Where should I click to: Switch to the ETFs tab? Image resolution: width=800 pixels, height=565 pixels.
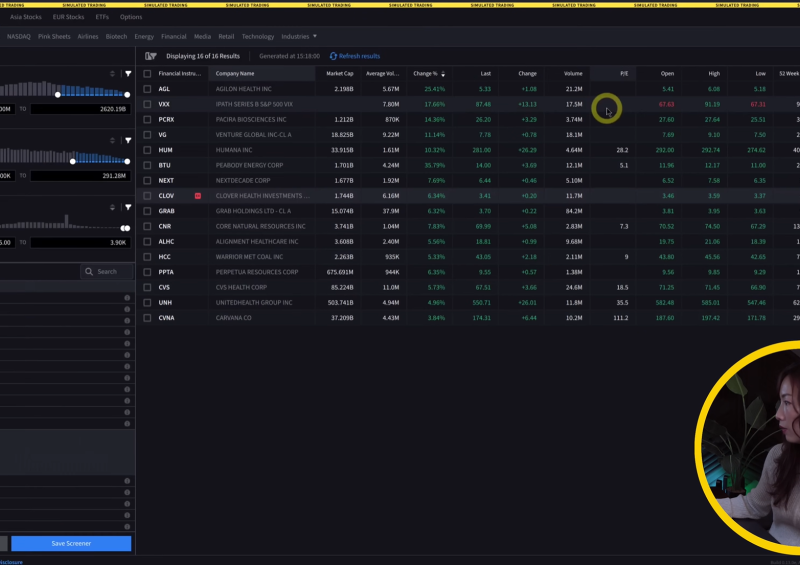click(x=102, y=17)
